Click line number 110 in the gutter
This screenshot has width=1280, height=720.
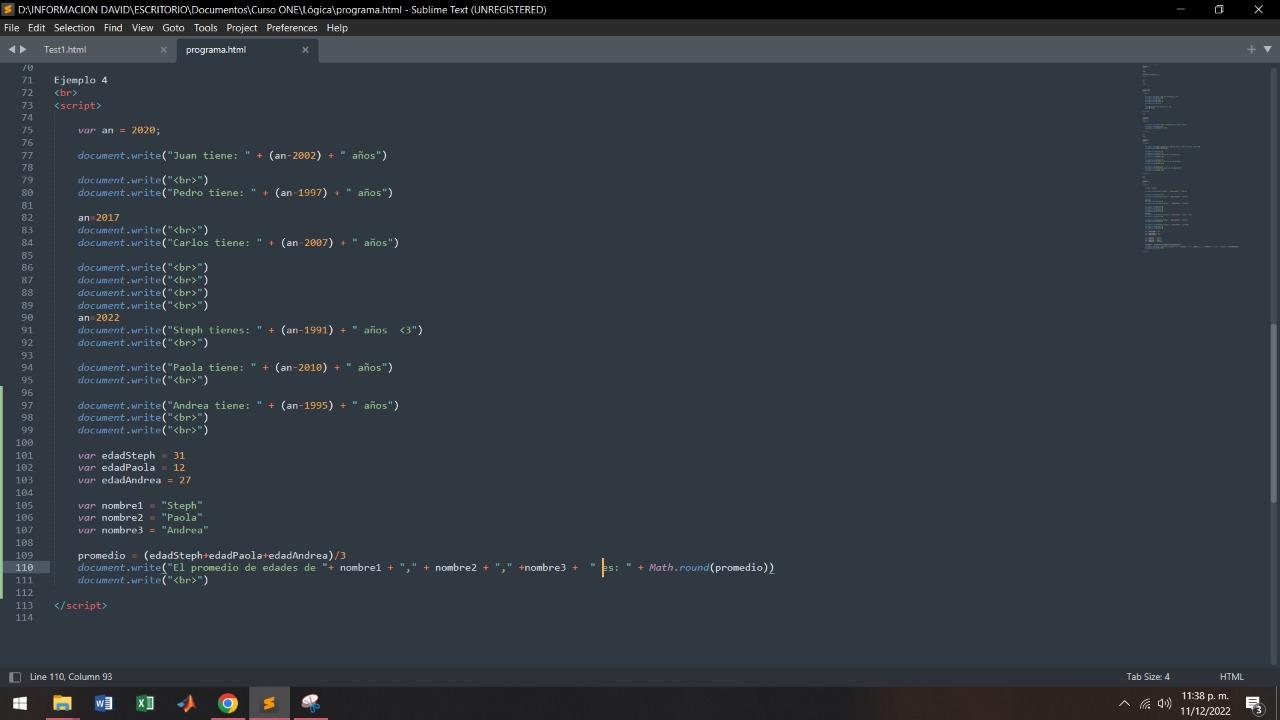23,567
